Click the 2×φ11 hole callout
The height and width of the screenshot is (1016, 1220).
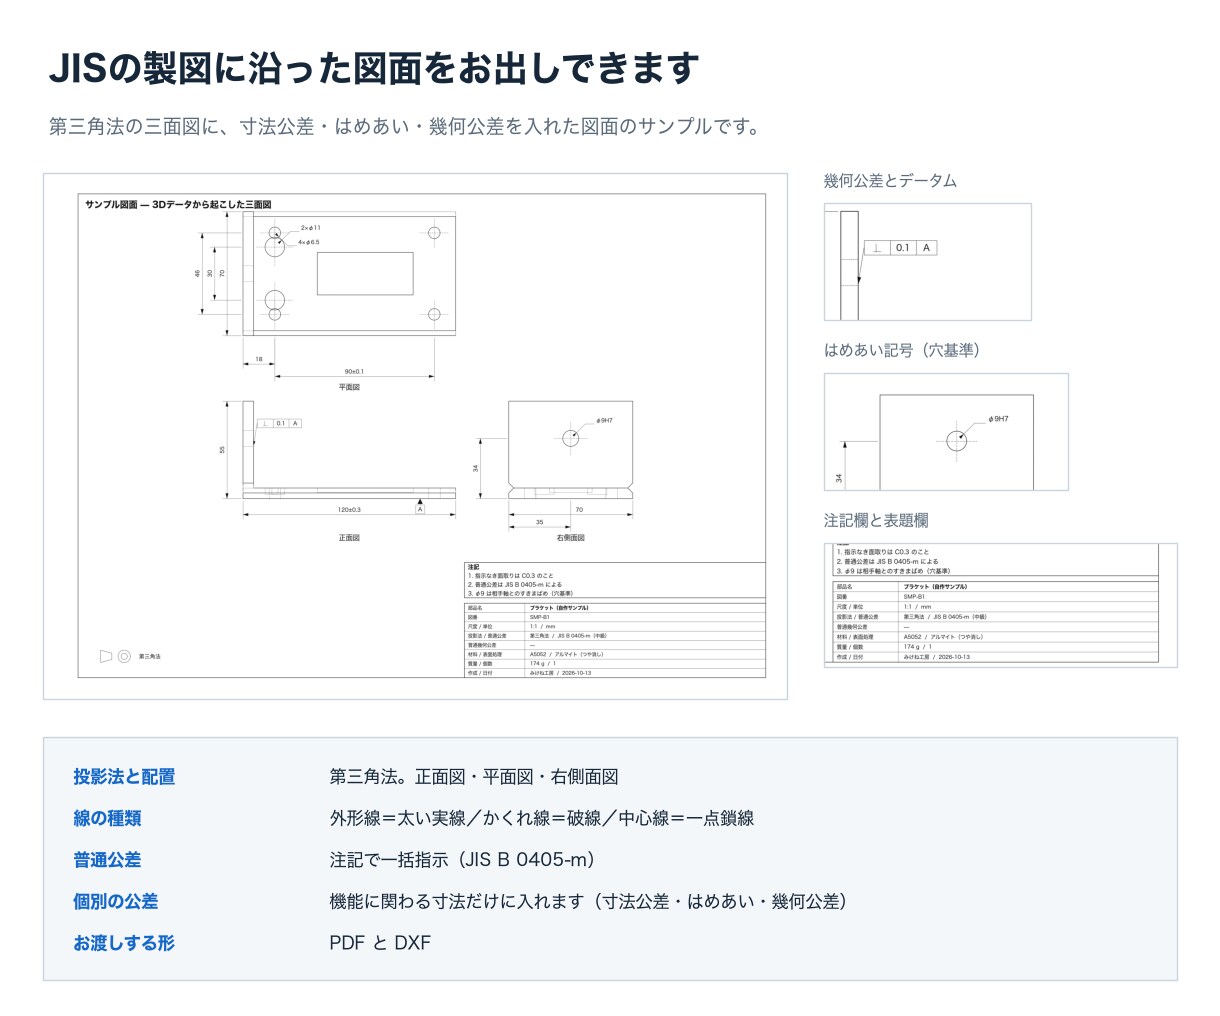311,228
